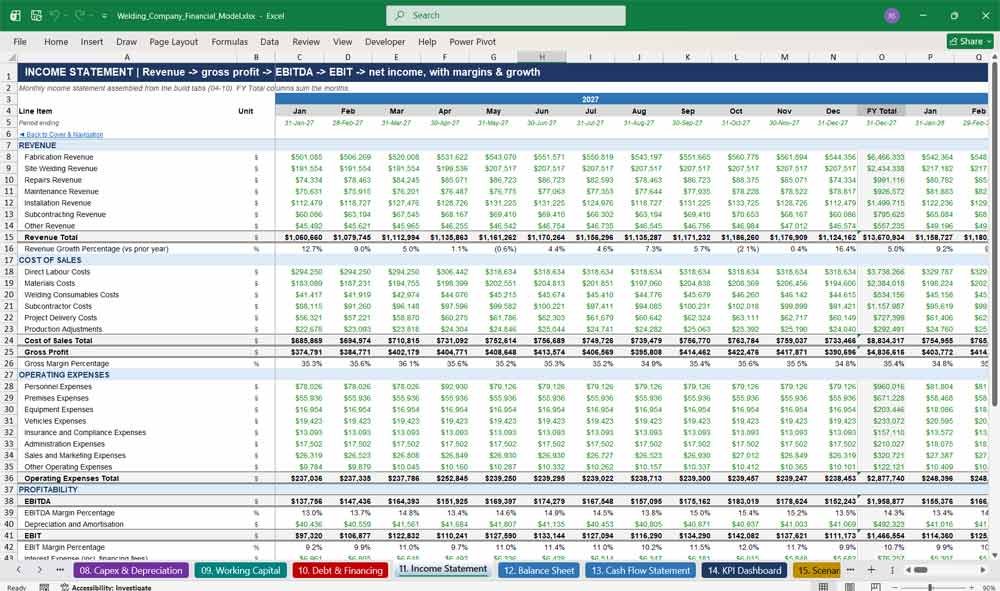This screenshot has height=591, width=1000.
Task: Switch to the Insert ribbon tab
Action: (x=92, y=41)
